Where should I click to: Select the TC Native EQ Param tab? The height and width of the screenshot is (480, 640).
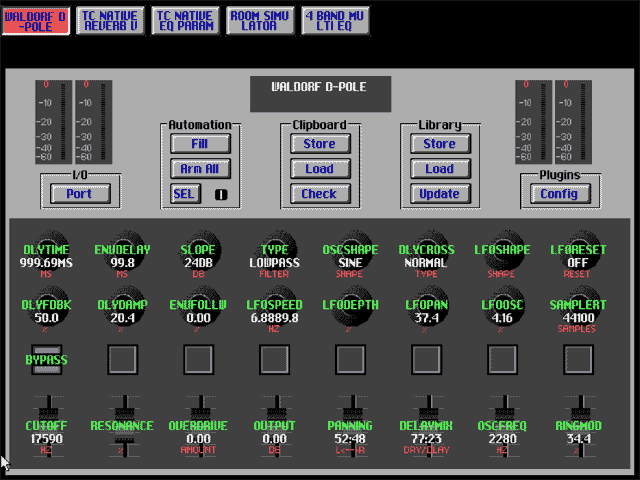point(185,21)
